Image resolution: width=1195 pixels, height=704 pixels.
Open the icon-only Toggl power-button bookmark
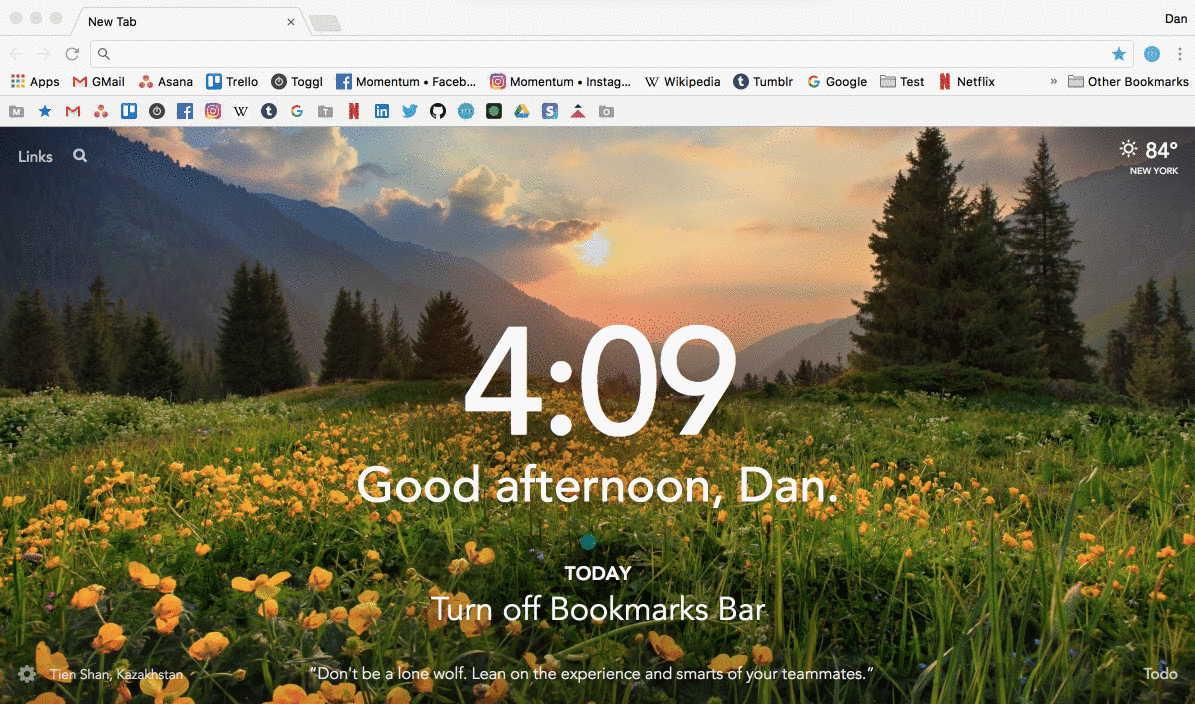[157, 111]
